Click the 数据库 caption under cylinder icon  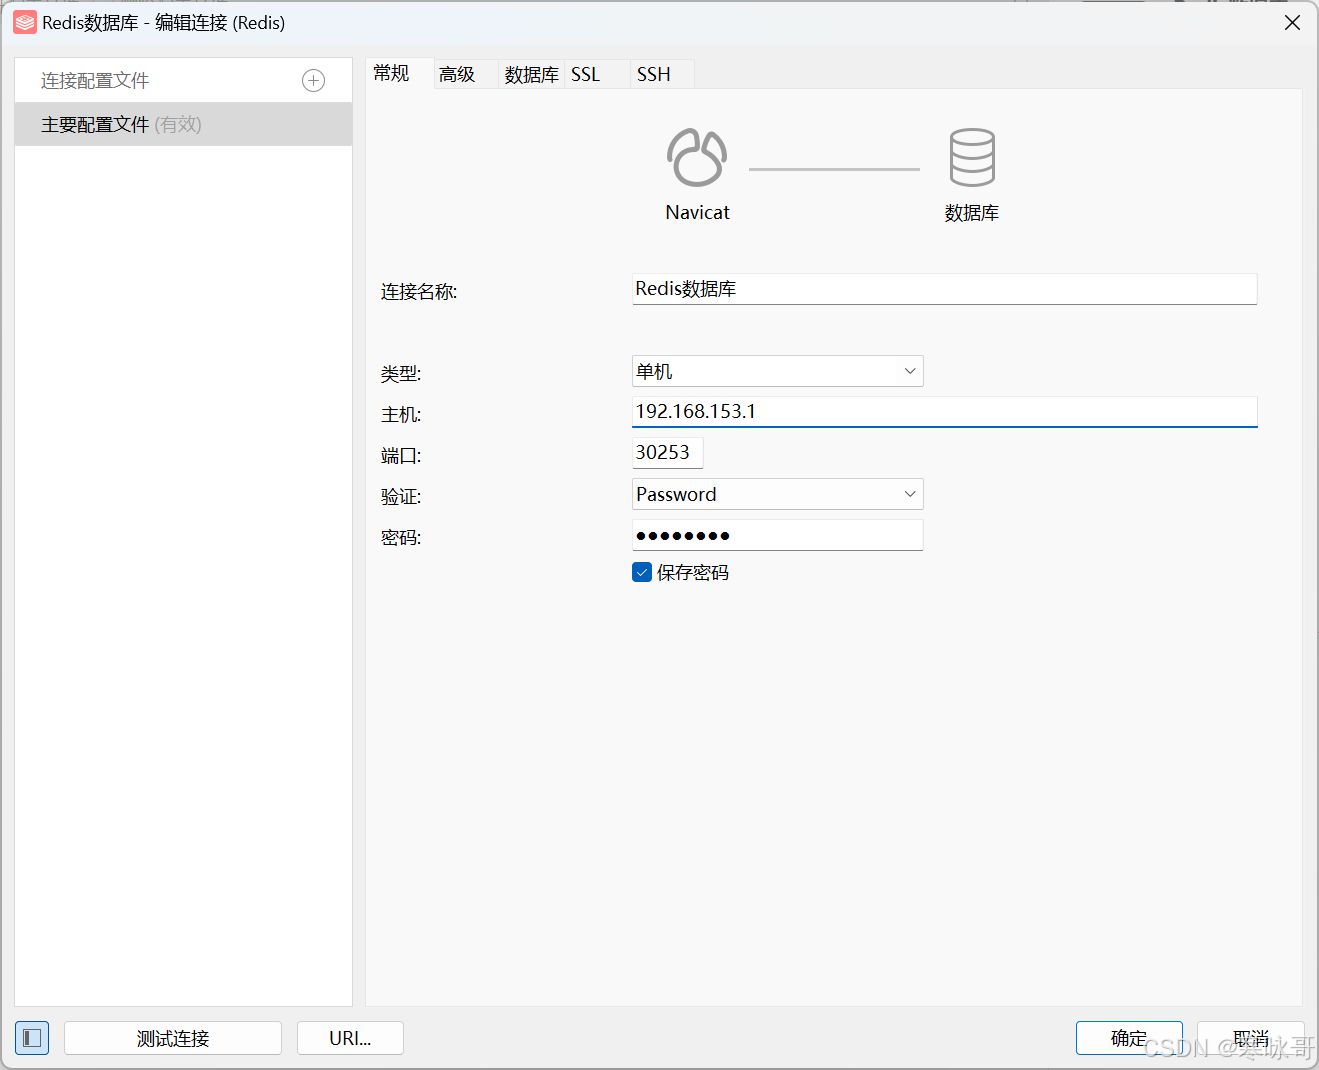point(972,213)
